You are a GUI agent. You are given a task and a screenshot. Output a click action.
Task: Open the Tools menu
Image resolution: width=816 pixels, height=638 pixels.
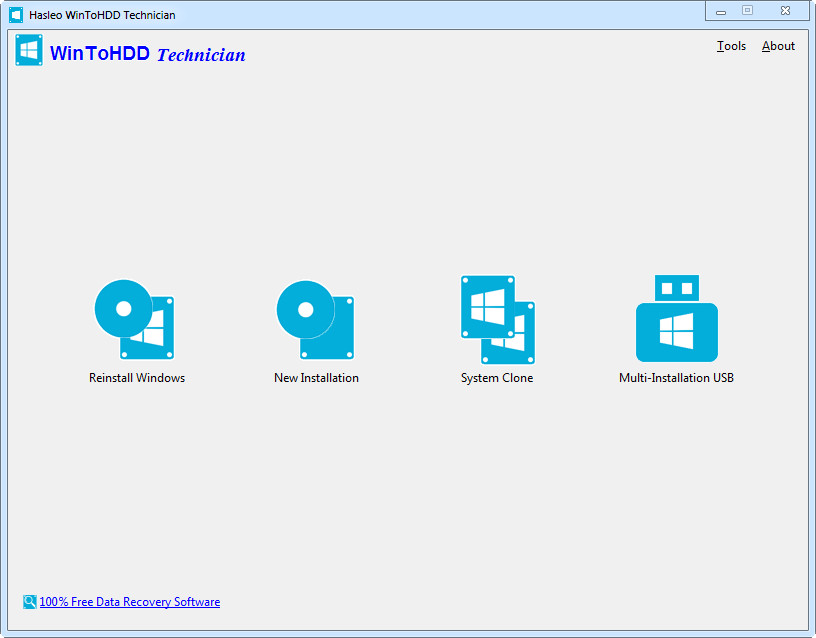tap(731, 46)
